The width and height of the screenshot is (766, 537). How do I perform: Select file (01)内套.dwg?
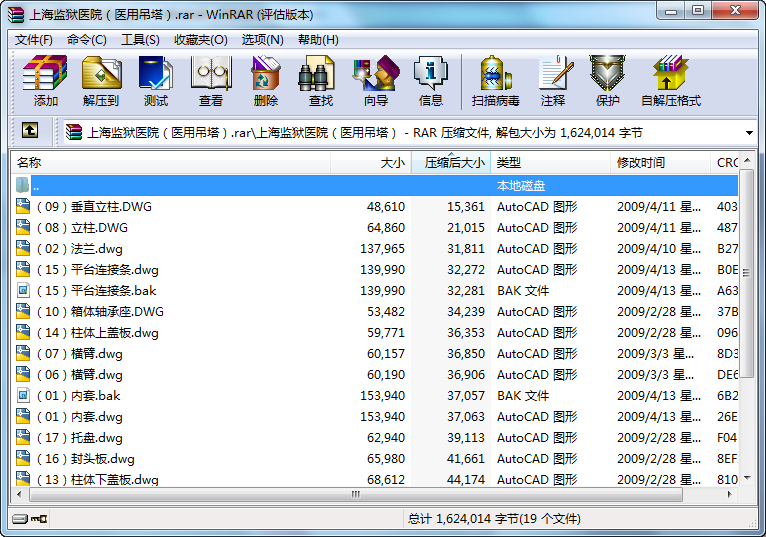pyautogui.click(x=80, y=417)
